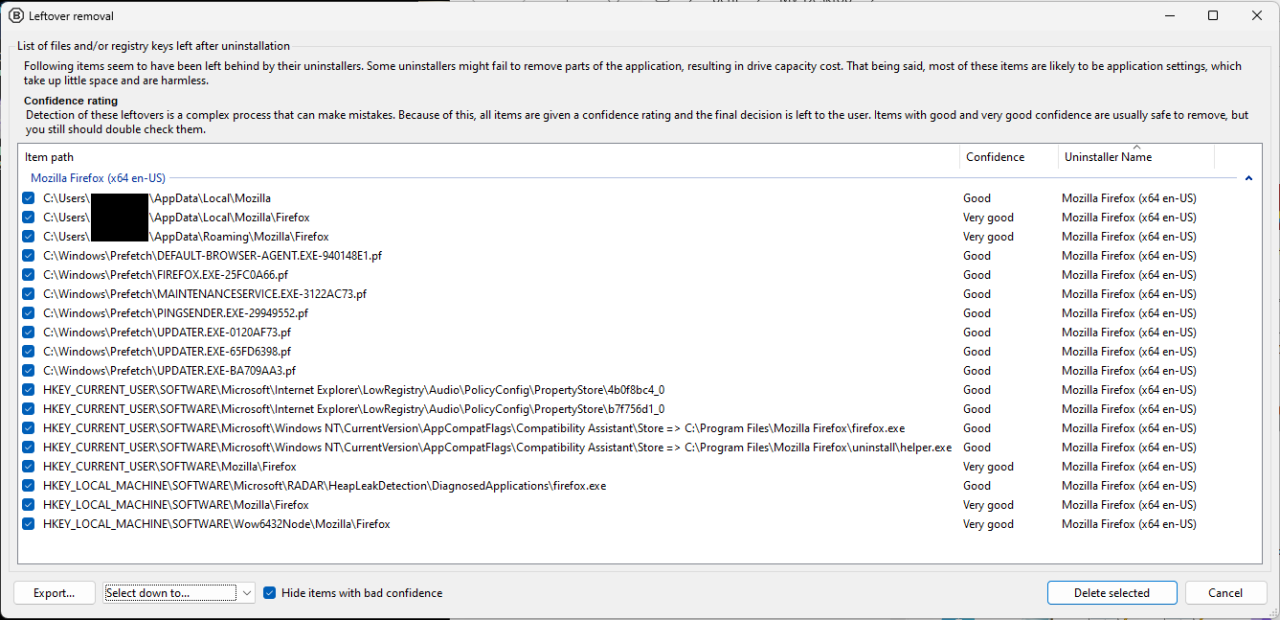
Task: Click the Export... button
Action: tap(54, 592)
